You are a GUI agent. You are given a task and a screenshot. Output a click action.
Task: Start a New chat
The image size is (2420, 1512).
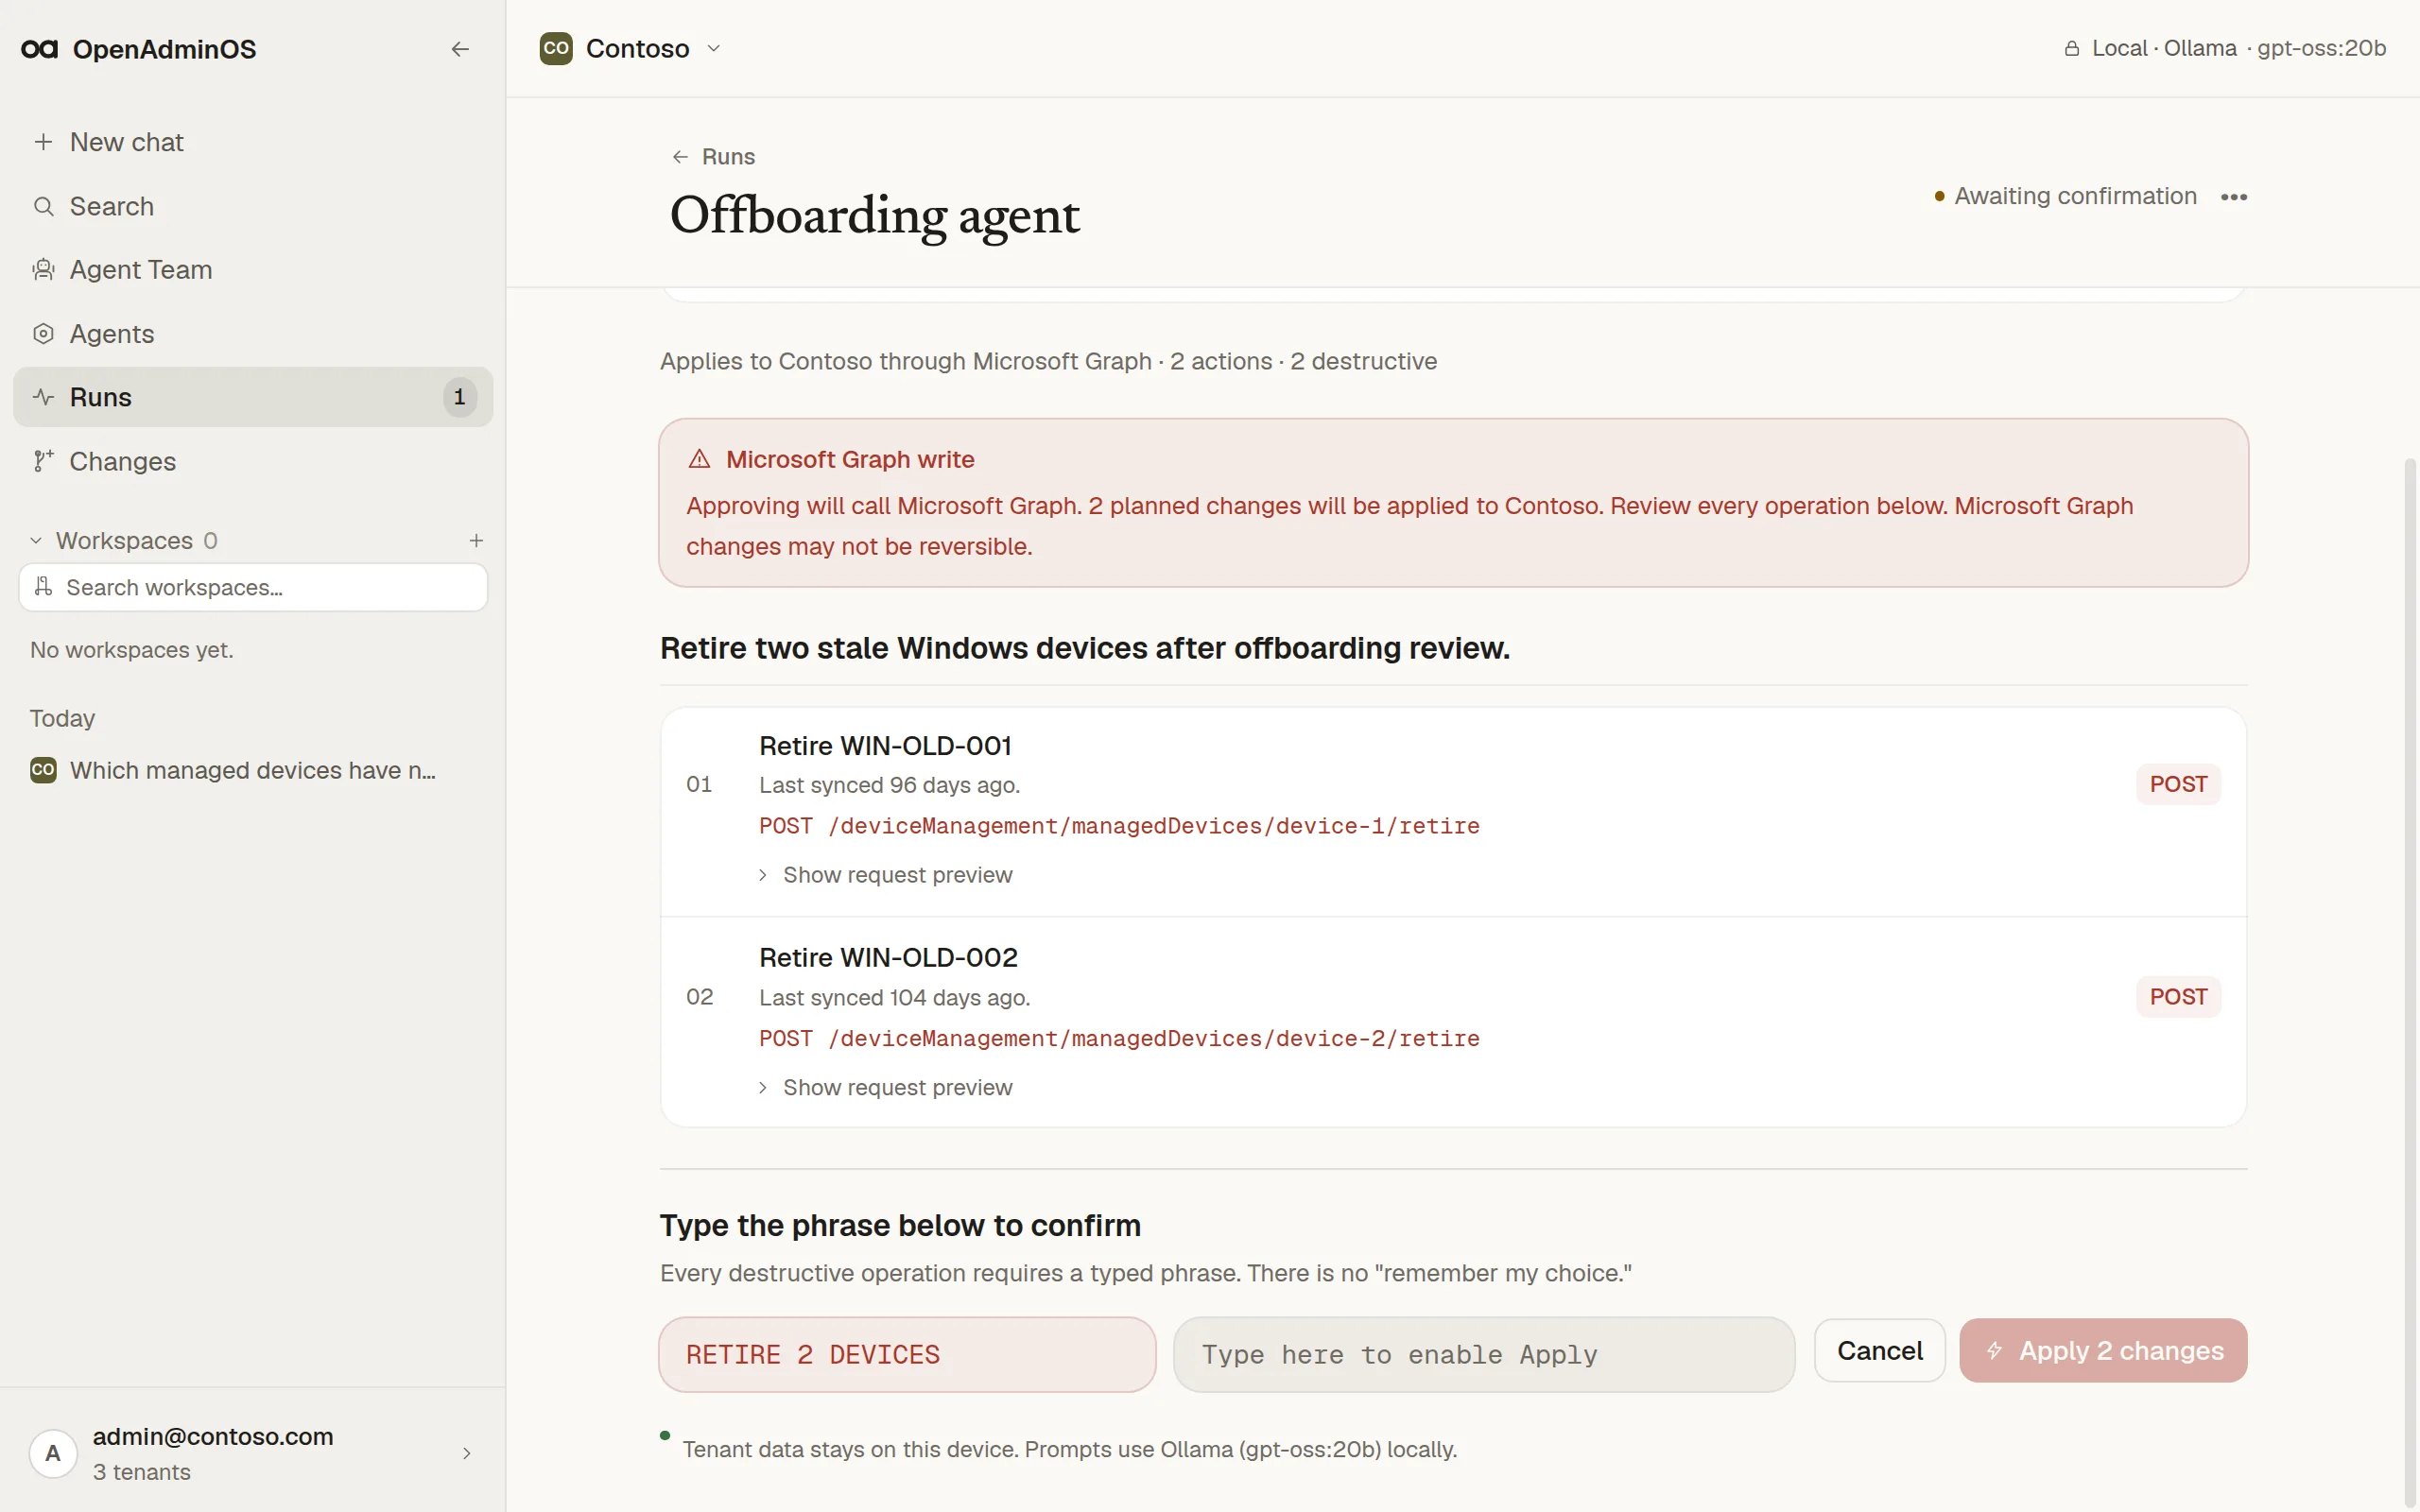tap(253, 142)
